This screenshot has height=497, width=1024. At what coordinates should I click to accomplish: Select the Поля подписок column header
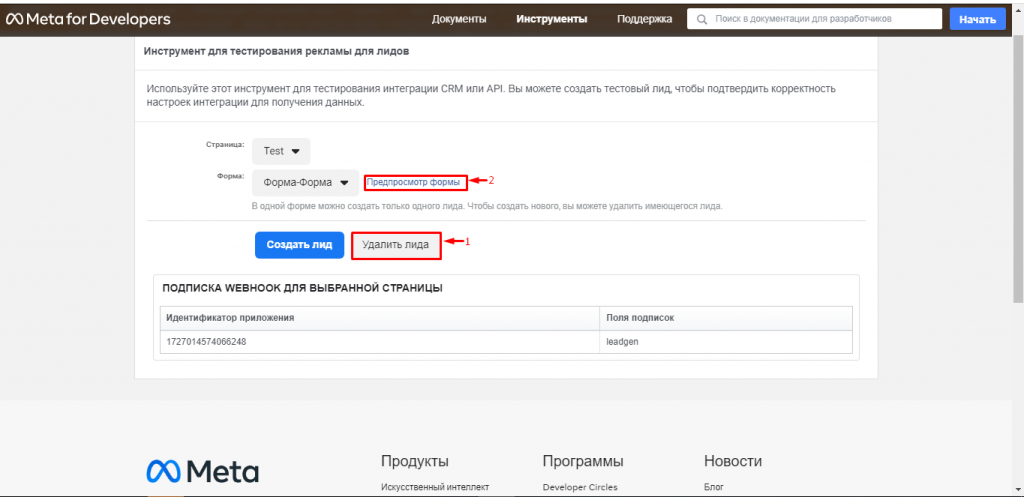coord(726,317)
